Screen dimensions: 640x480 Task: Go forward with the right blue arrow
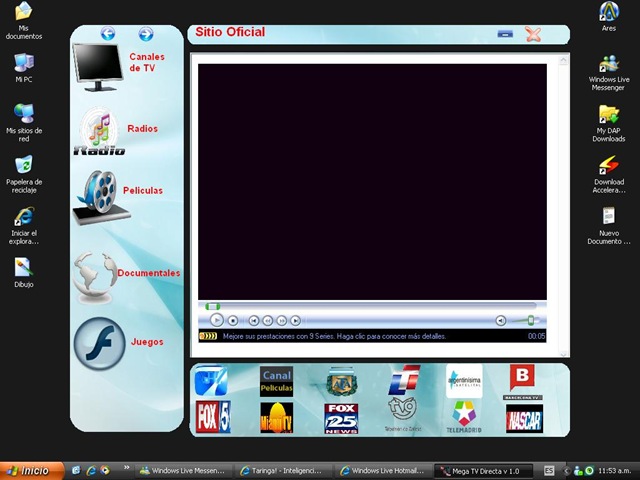[x=146, y=34]
